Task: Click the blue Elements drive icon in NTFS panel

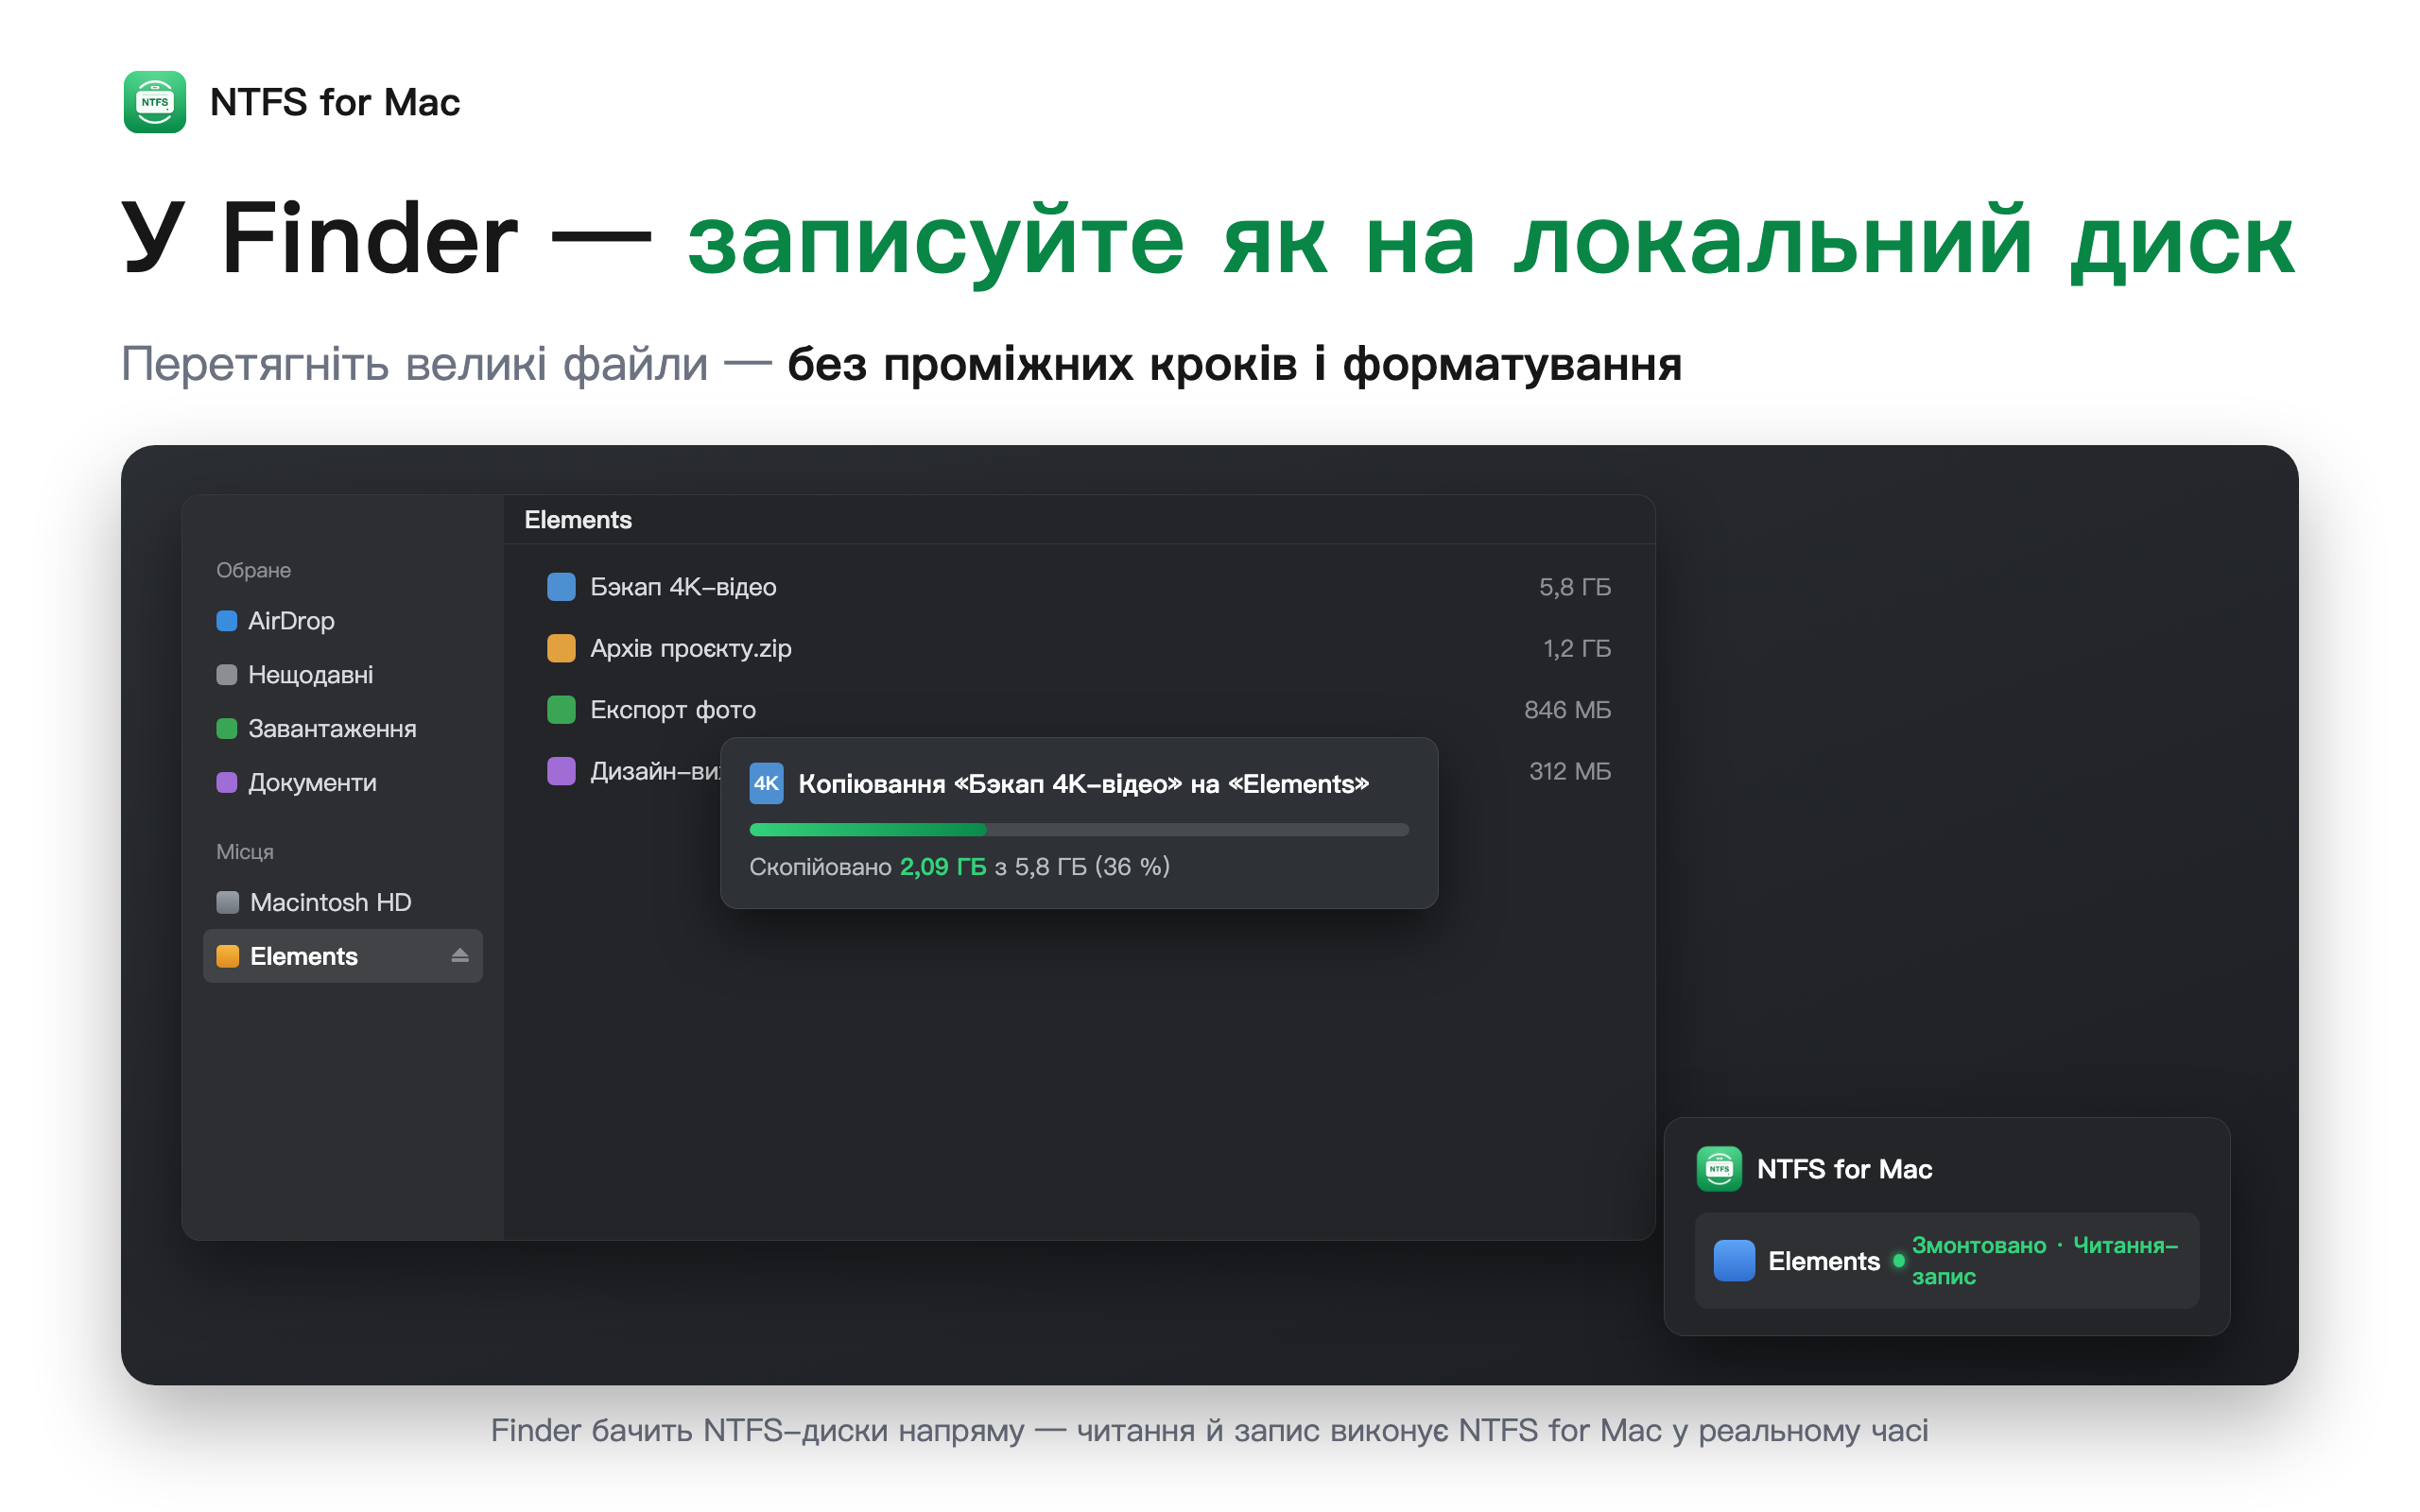Action: [x=1735, y=1261]
